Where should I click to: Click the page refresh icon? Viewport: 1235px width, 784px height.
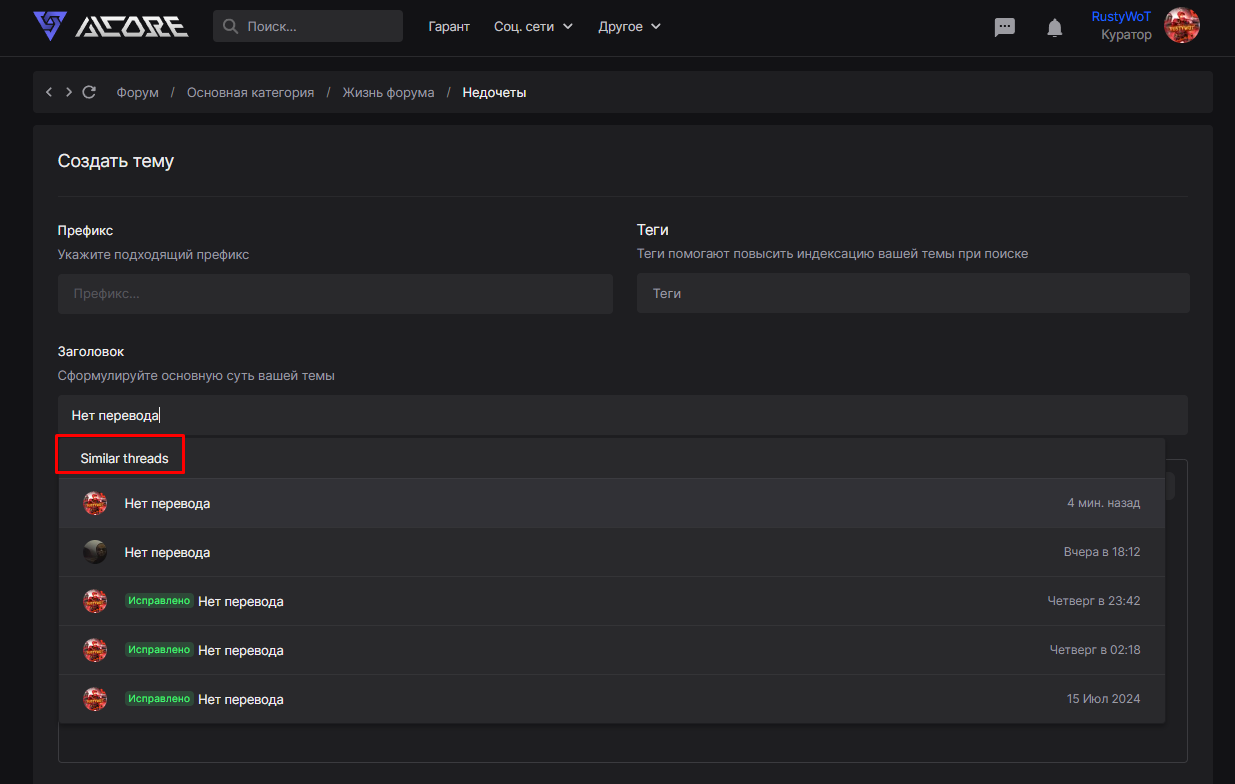89,92
